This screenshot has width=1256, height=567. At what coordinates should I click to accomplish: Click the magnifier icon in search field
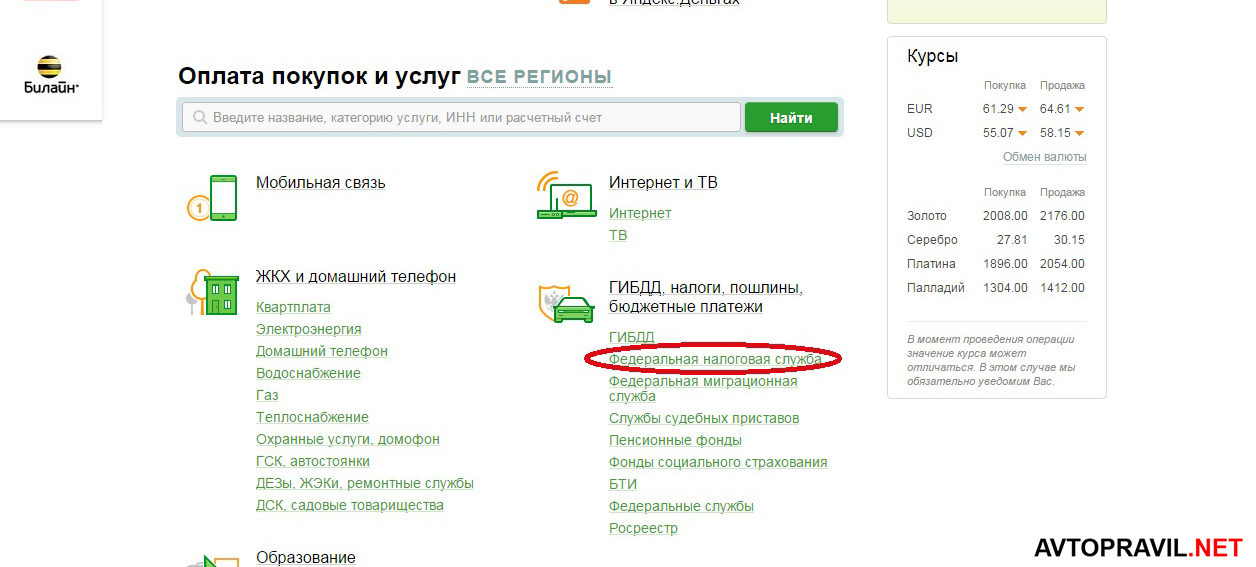click(199, 117)
